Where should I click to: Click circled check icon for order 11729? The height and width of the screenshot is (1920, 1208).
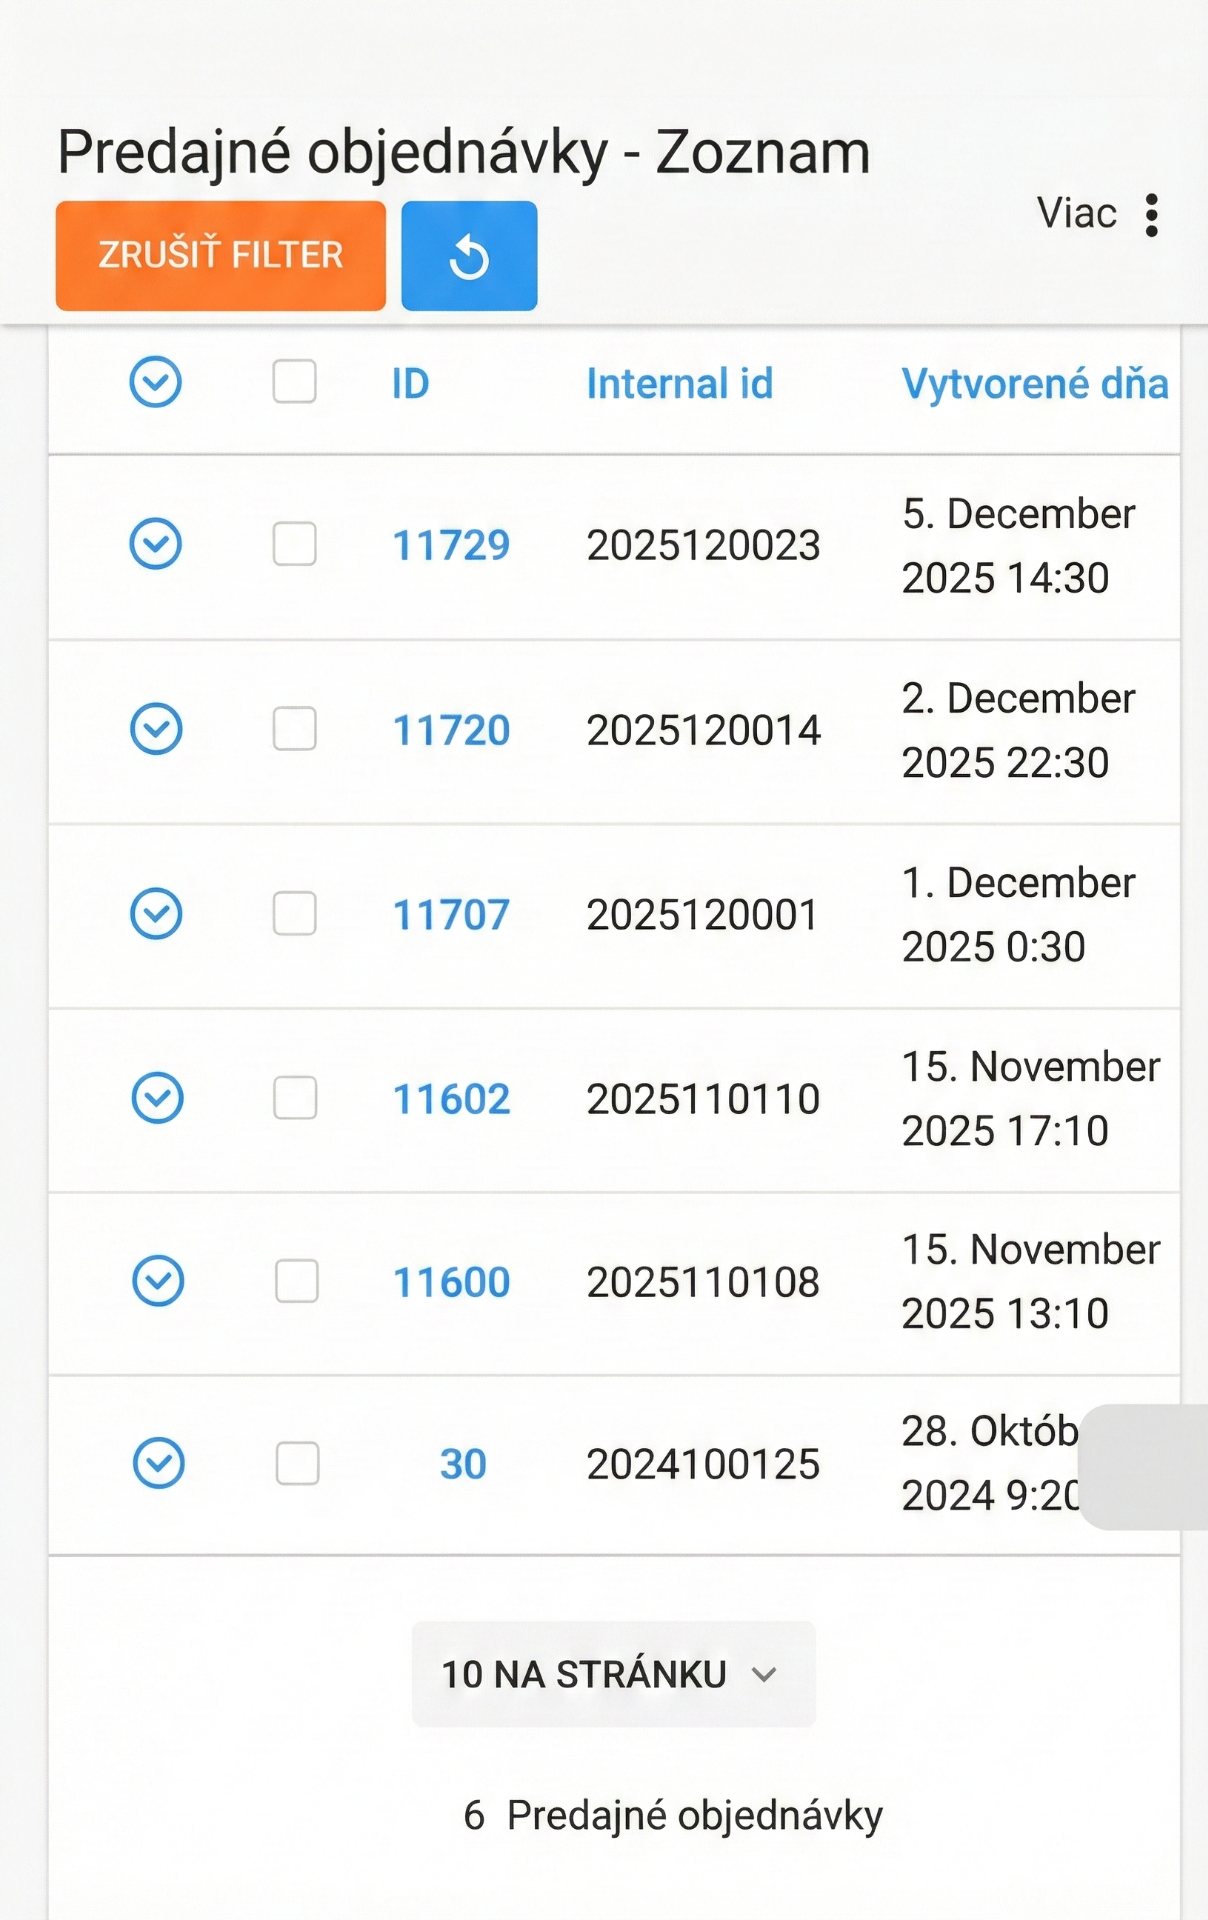pyautogui.click(x=156, y=544)
